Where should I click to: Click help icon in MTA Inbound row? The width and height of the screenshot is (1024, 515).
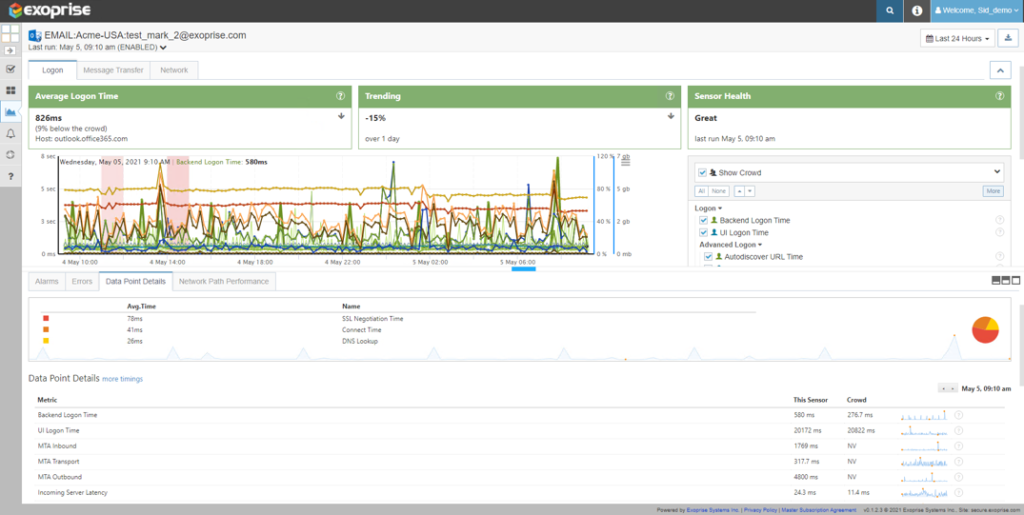959,446
